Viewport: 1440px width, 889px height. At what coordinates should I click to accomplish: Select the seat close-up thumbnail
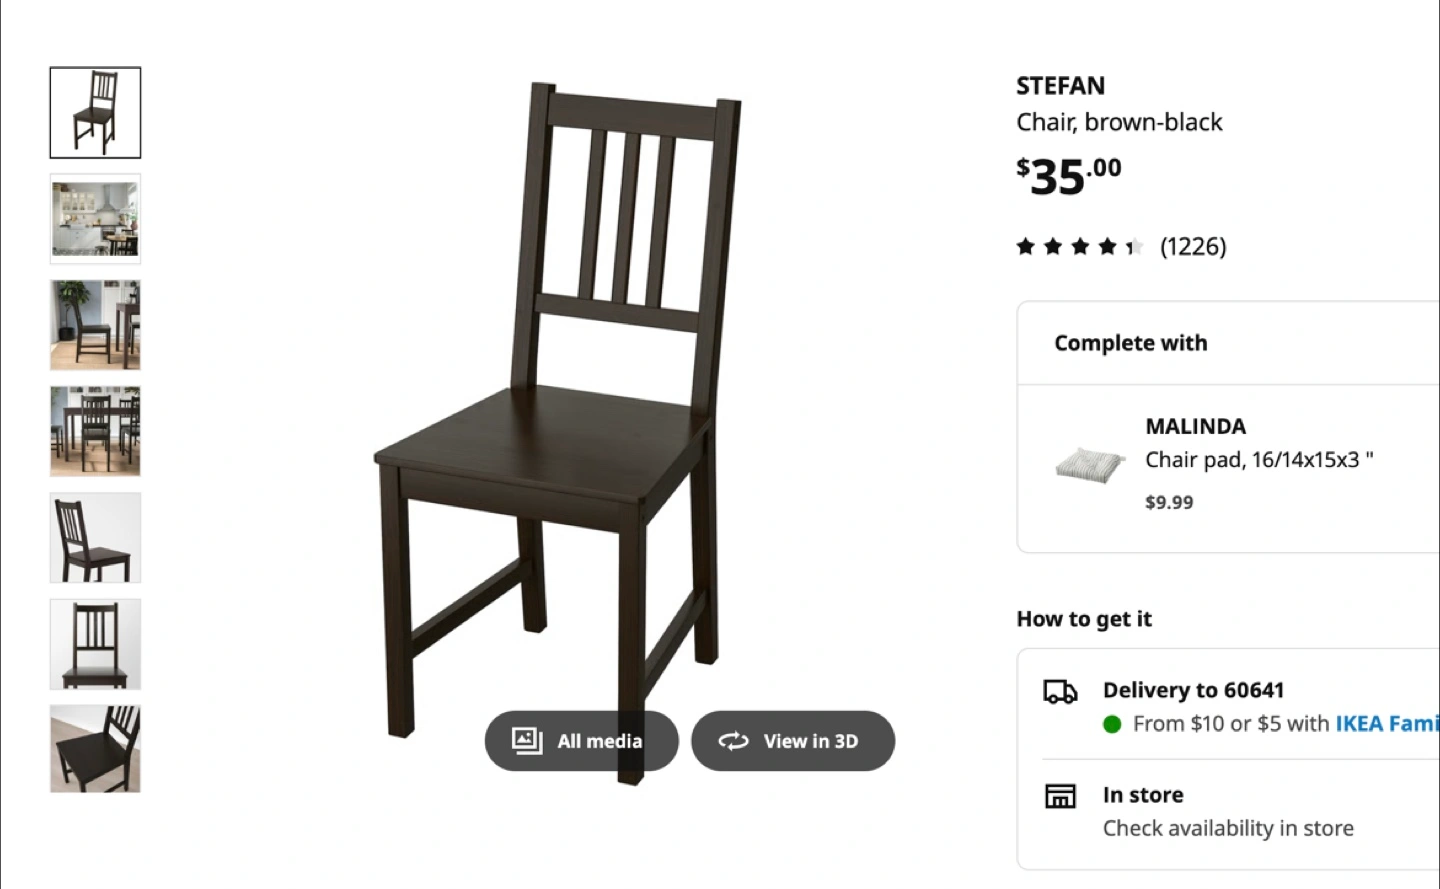point(96,749)
